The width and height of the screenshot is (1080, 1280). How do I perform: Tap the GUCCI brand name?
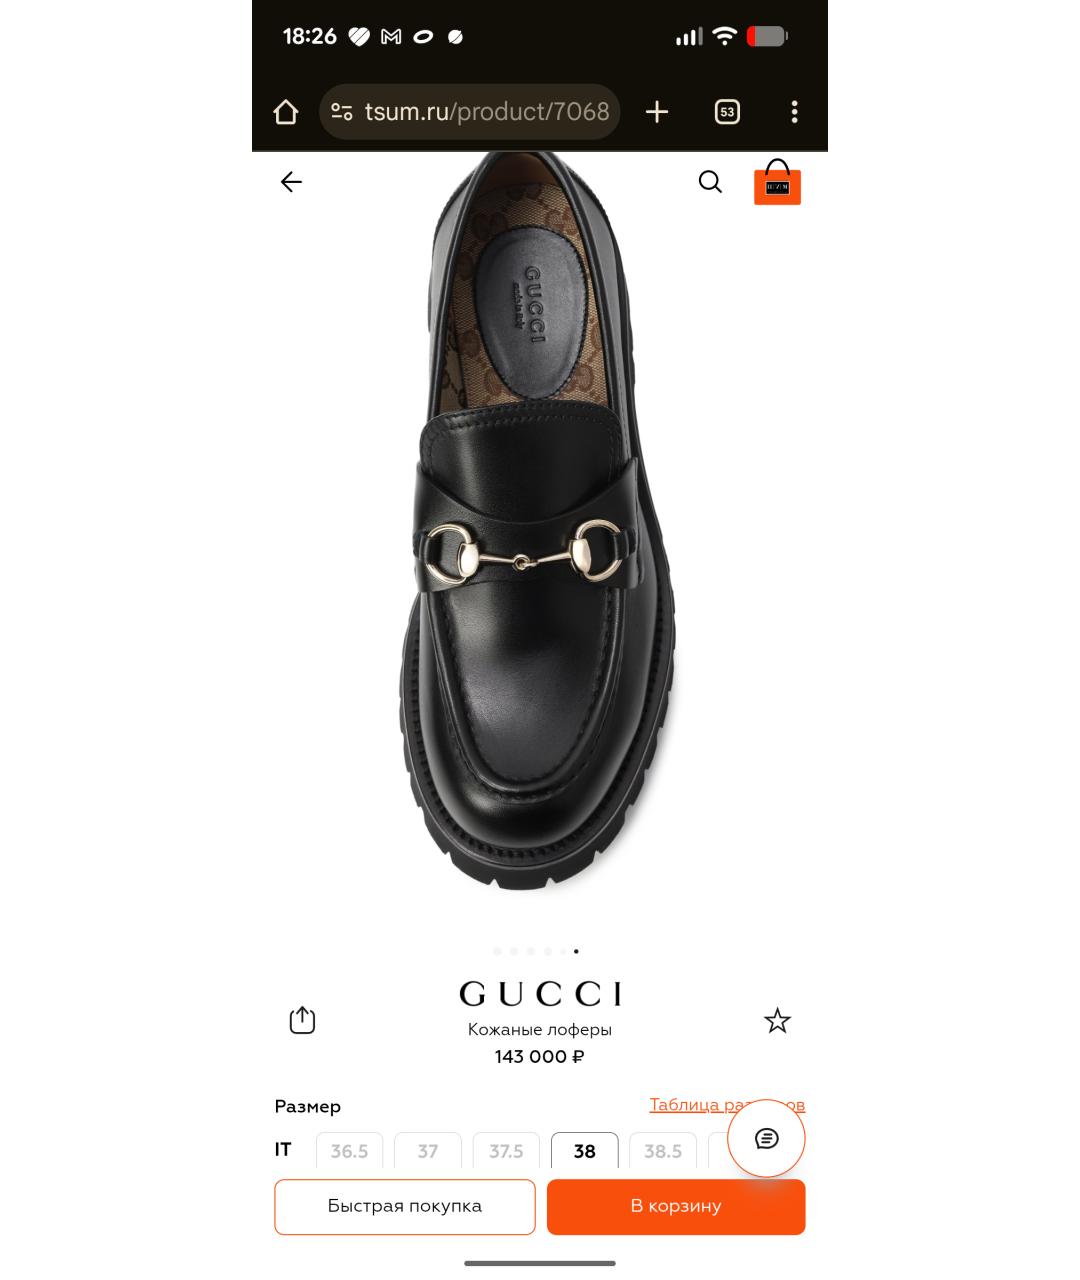coord(539,993)
